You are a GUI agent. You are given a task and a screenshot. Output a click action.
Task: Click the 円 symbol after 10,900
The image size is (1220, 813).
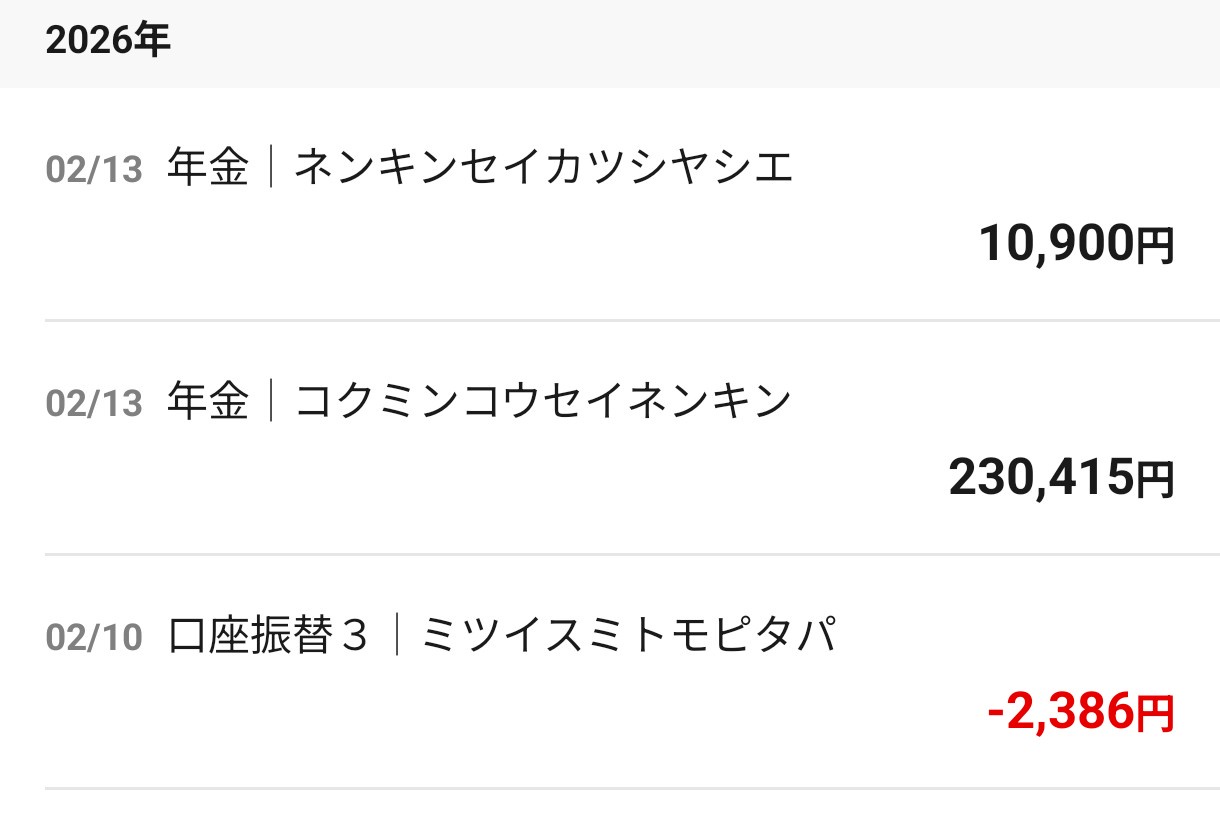(x=1156, y=246)
